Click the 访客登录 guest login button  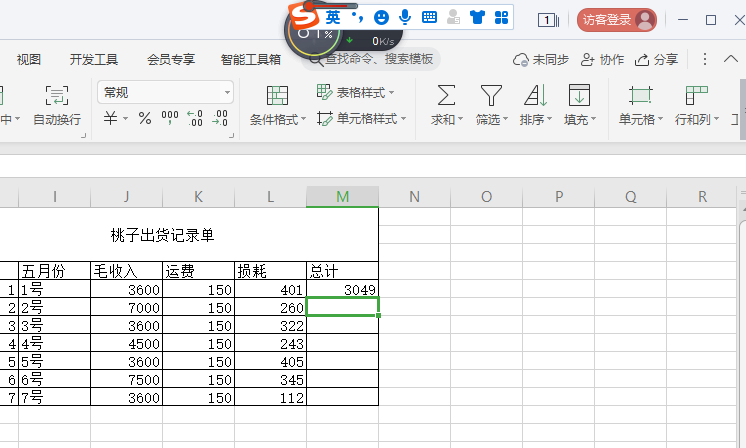click(617, 19)
